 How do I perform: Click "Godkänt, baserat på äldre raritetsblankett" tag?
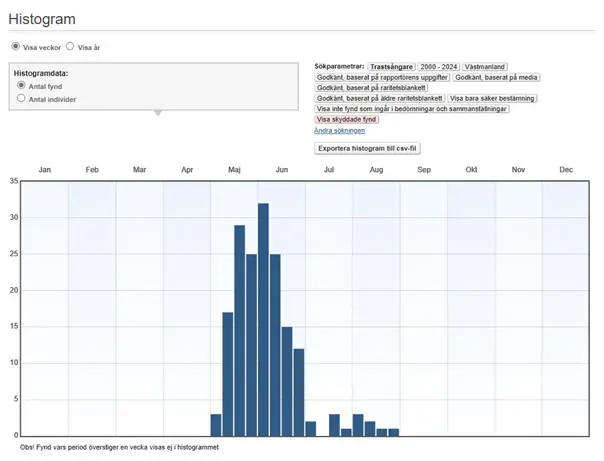click(379, 99)
